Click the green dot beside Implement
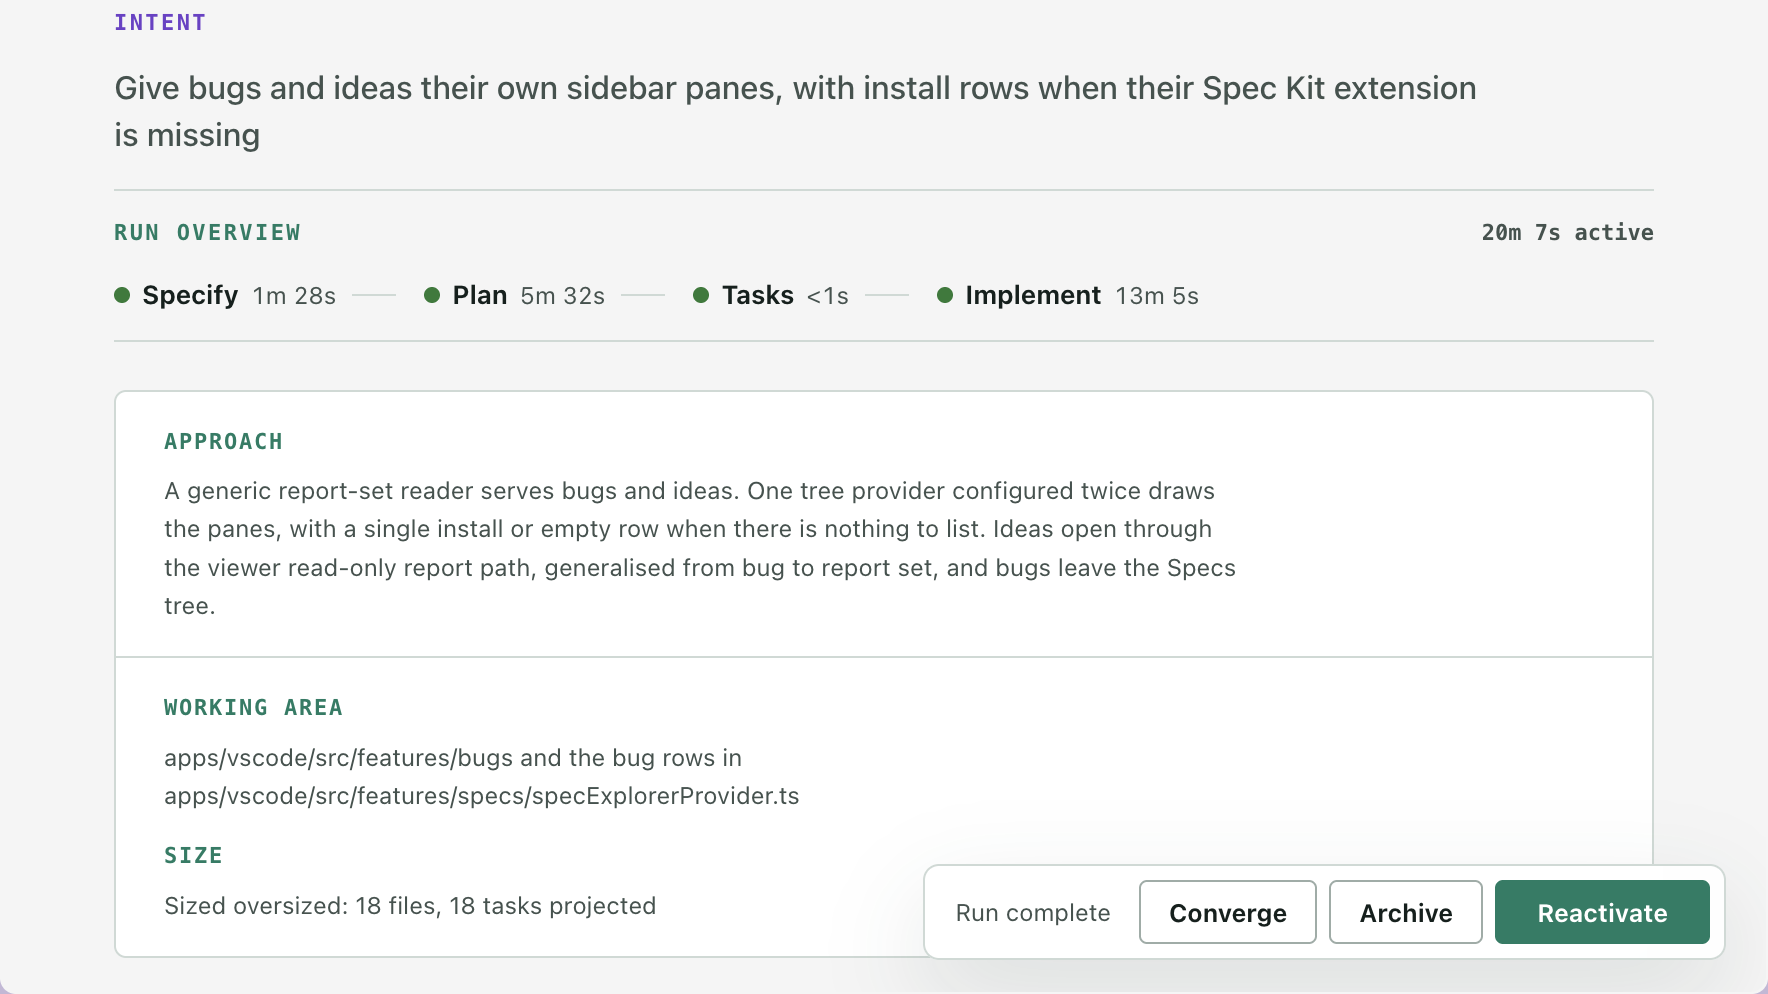 click(x=945, y=295)
